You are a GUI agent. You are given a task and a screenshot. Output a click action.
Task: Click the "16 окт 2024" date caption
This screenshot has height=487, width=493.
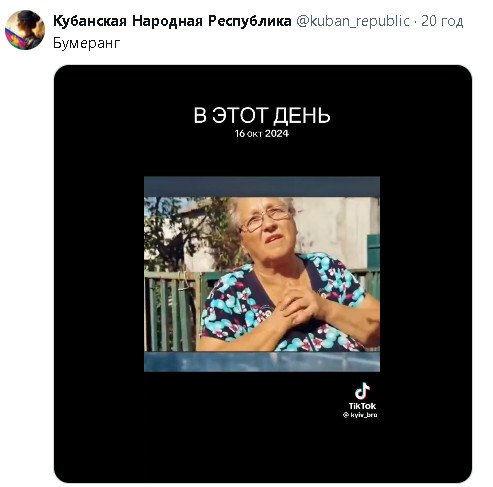[262, 134]
